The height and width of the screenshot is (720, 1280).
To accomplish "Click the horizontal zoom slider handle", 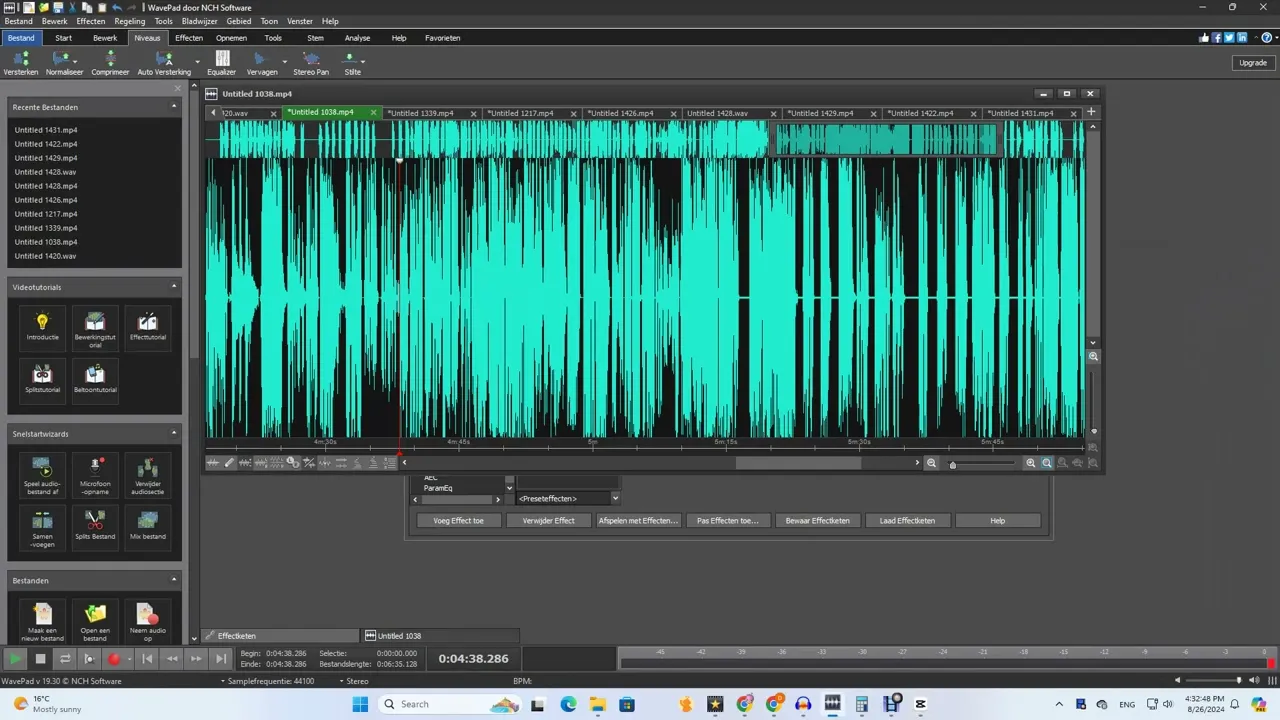I will point(953,464).
